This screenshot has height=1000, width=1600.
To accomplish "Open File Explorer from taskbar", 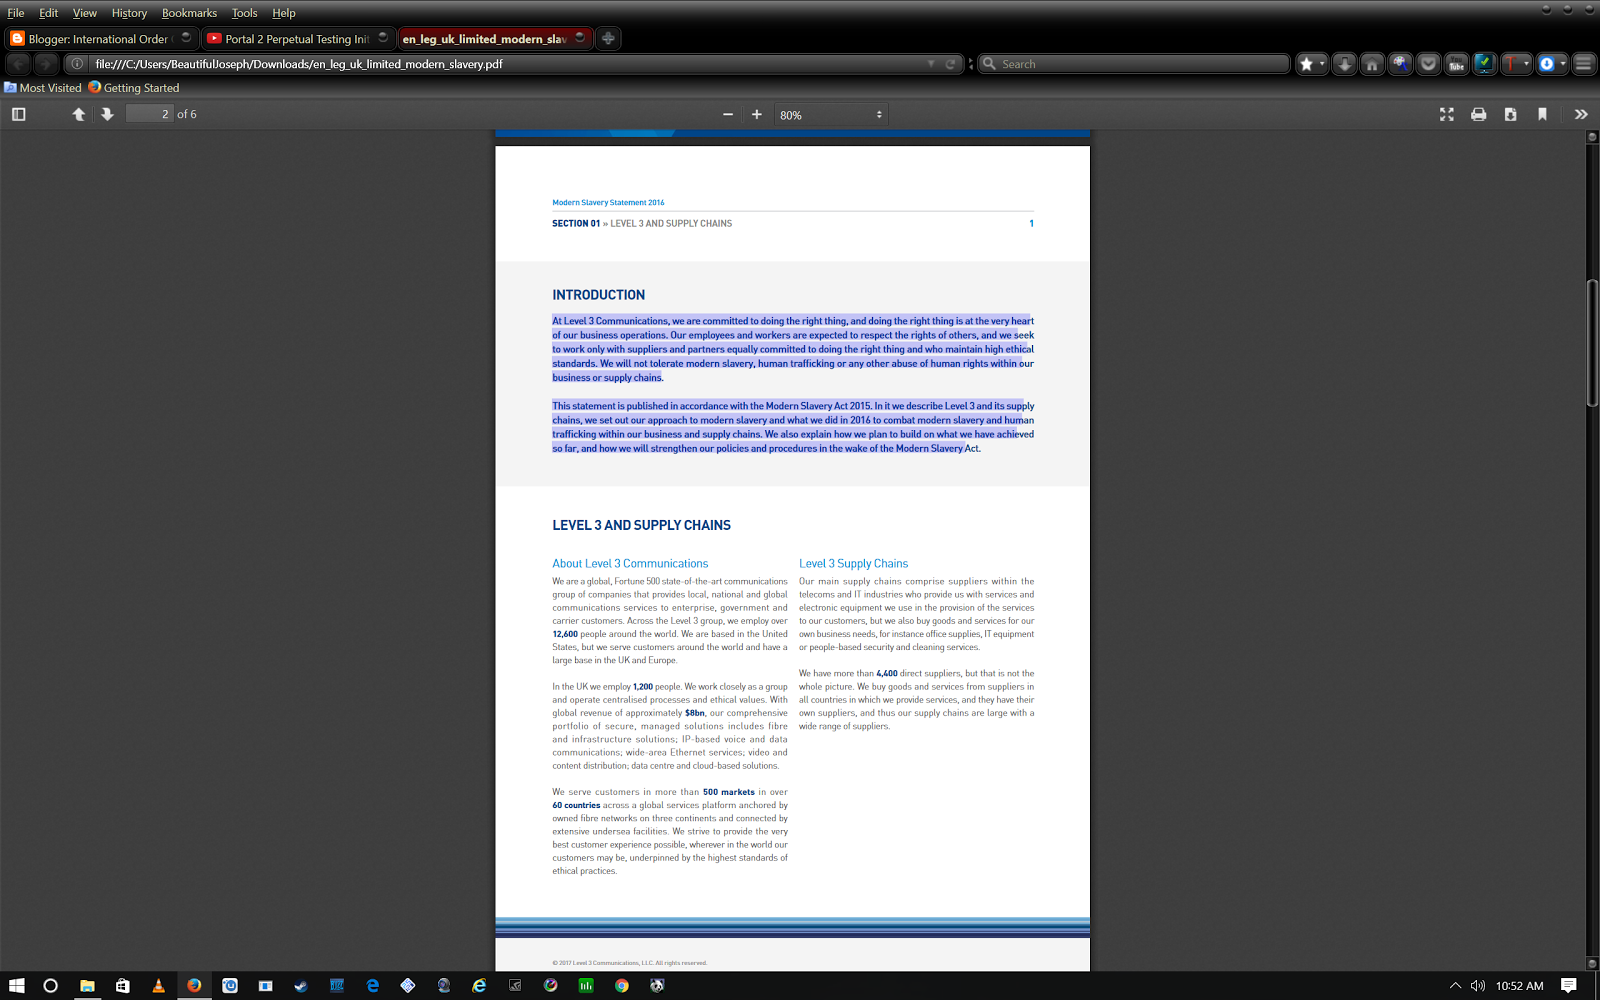I will (87, 985).
